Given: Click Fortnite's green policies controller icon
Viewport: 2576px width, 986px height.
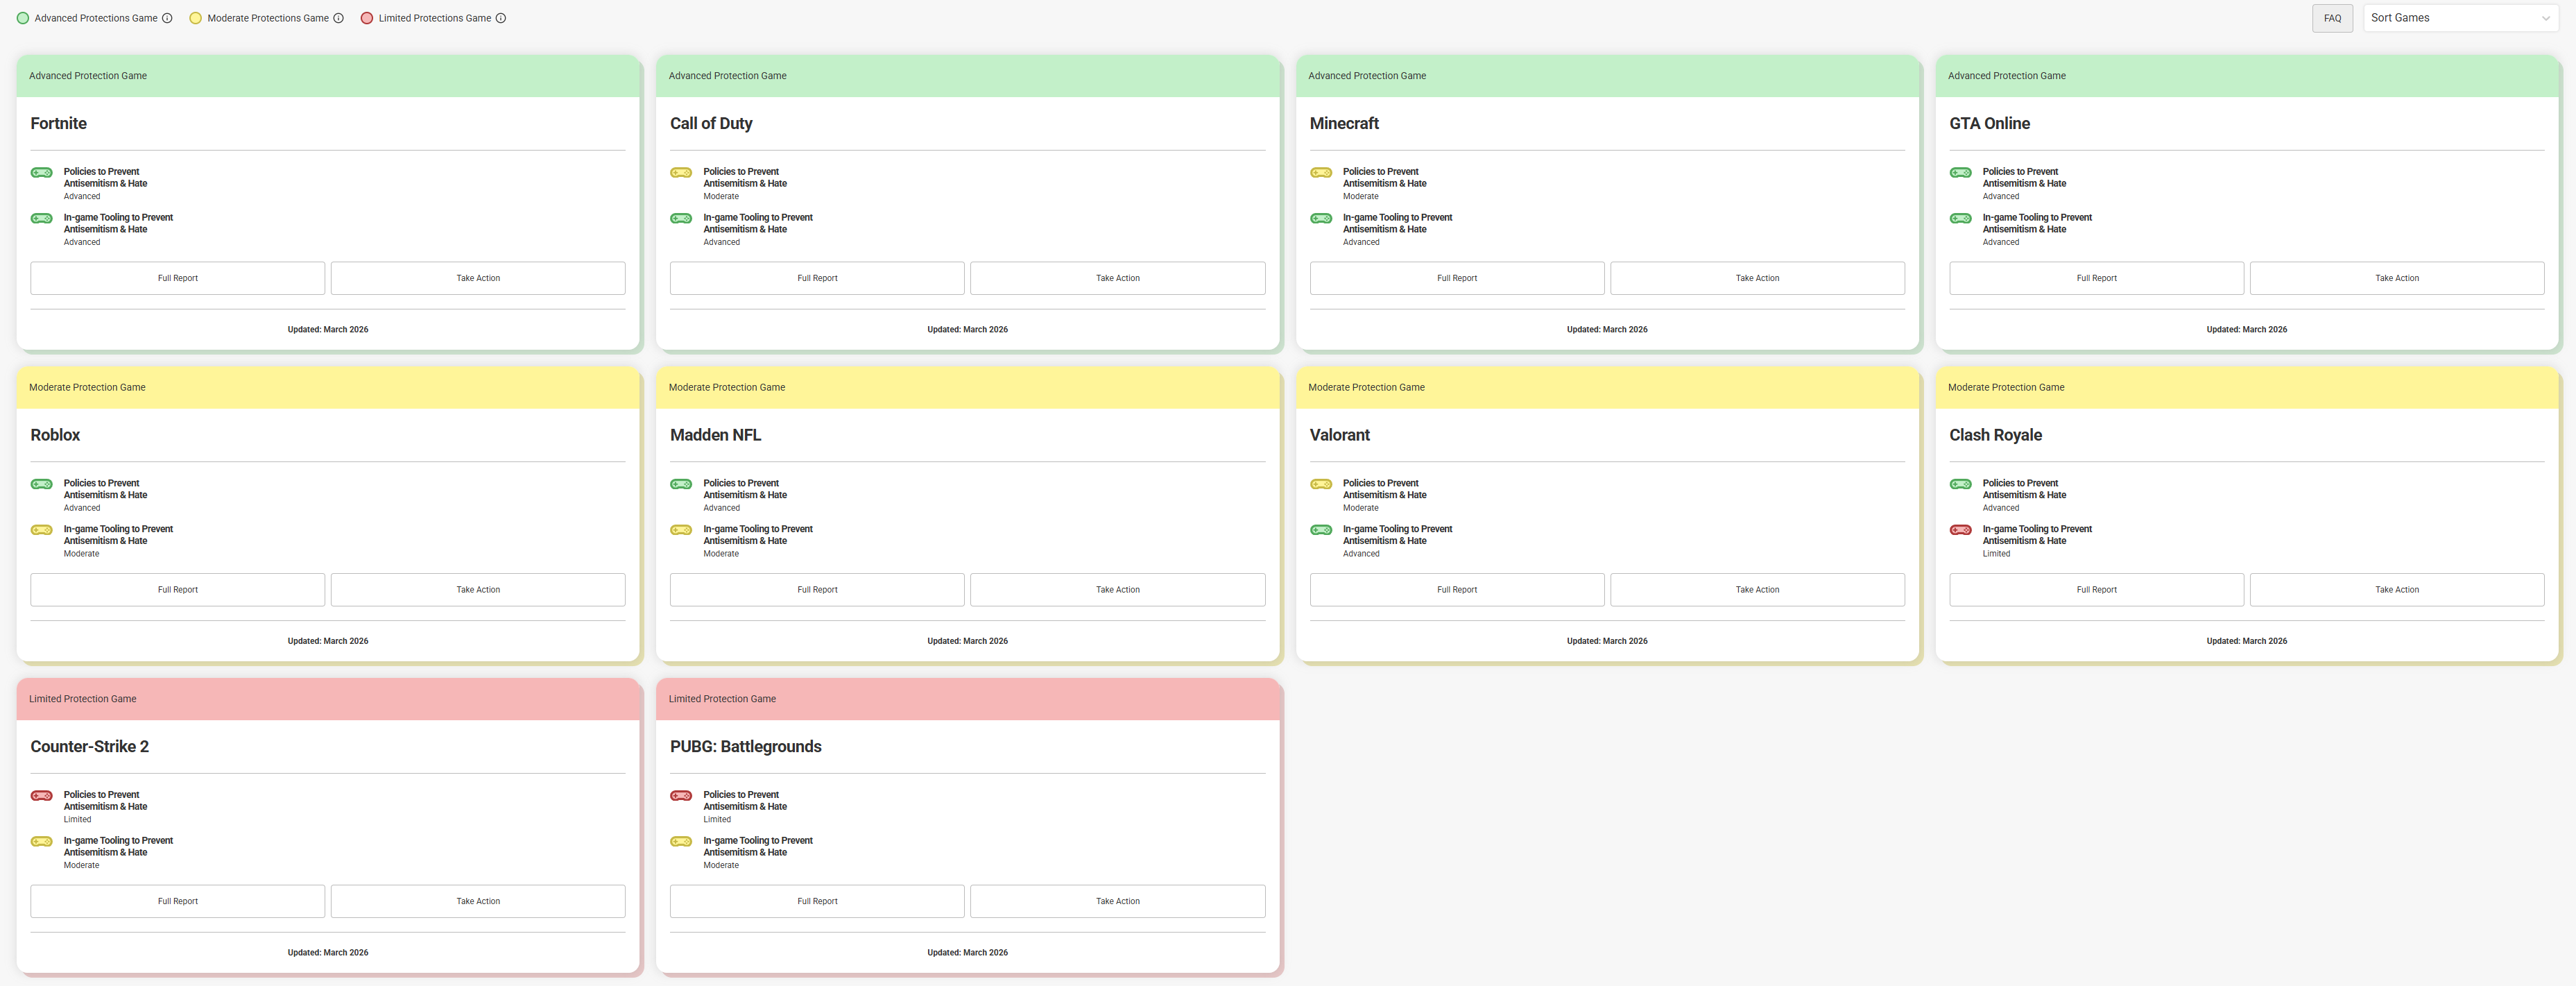Looking at the screenshot, I should pos(42,173).
